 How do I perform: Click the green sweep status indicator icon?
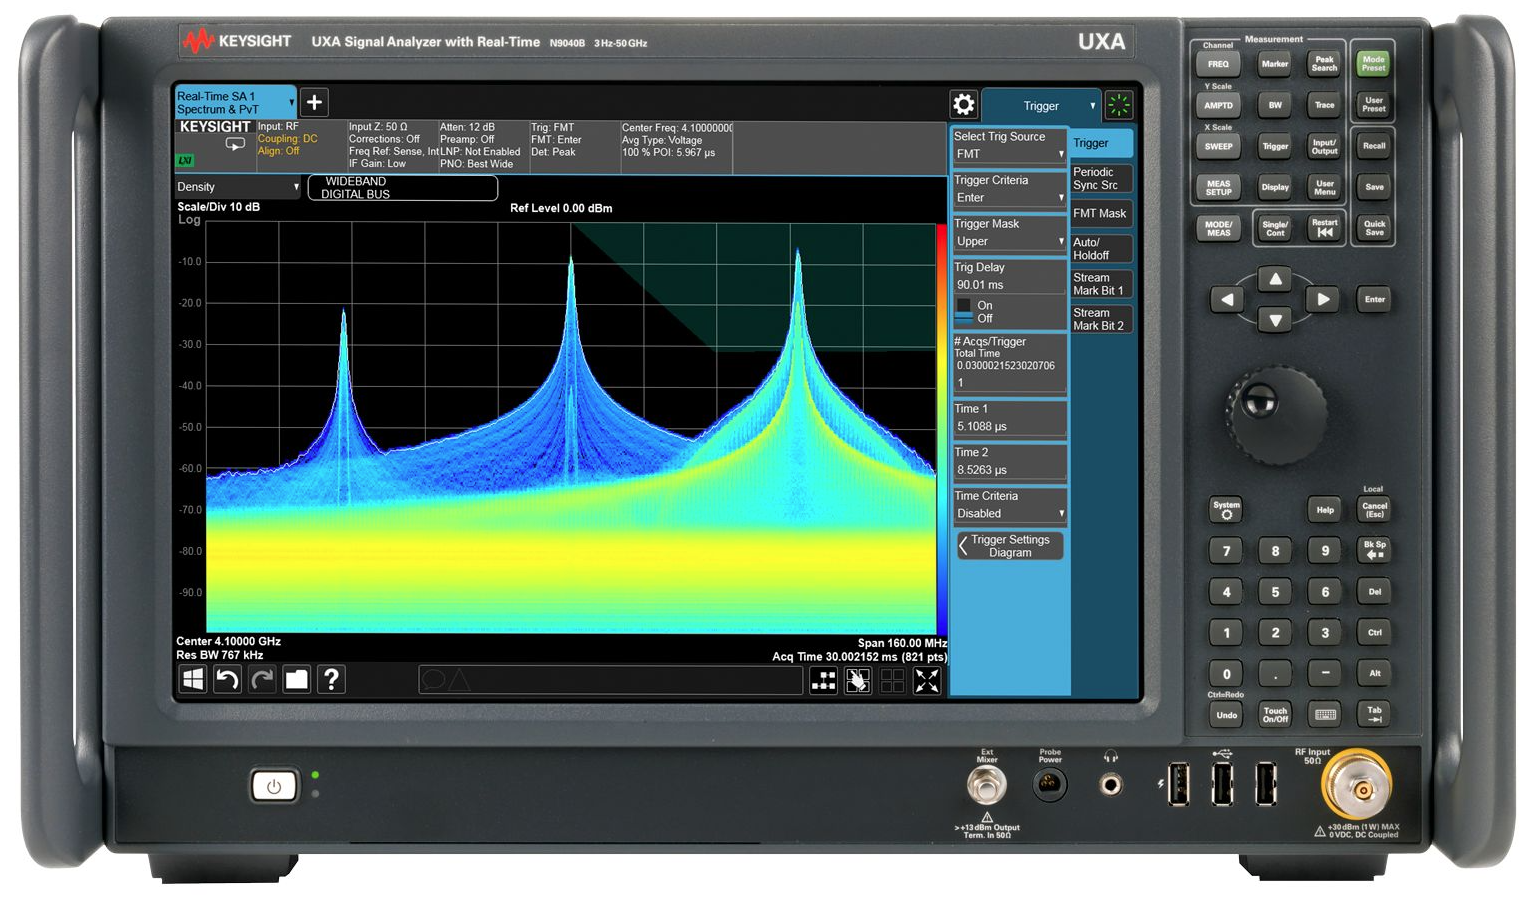1119,105
